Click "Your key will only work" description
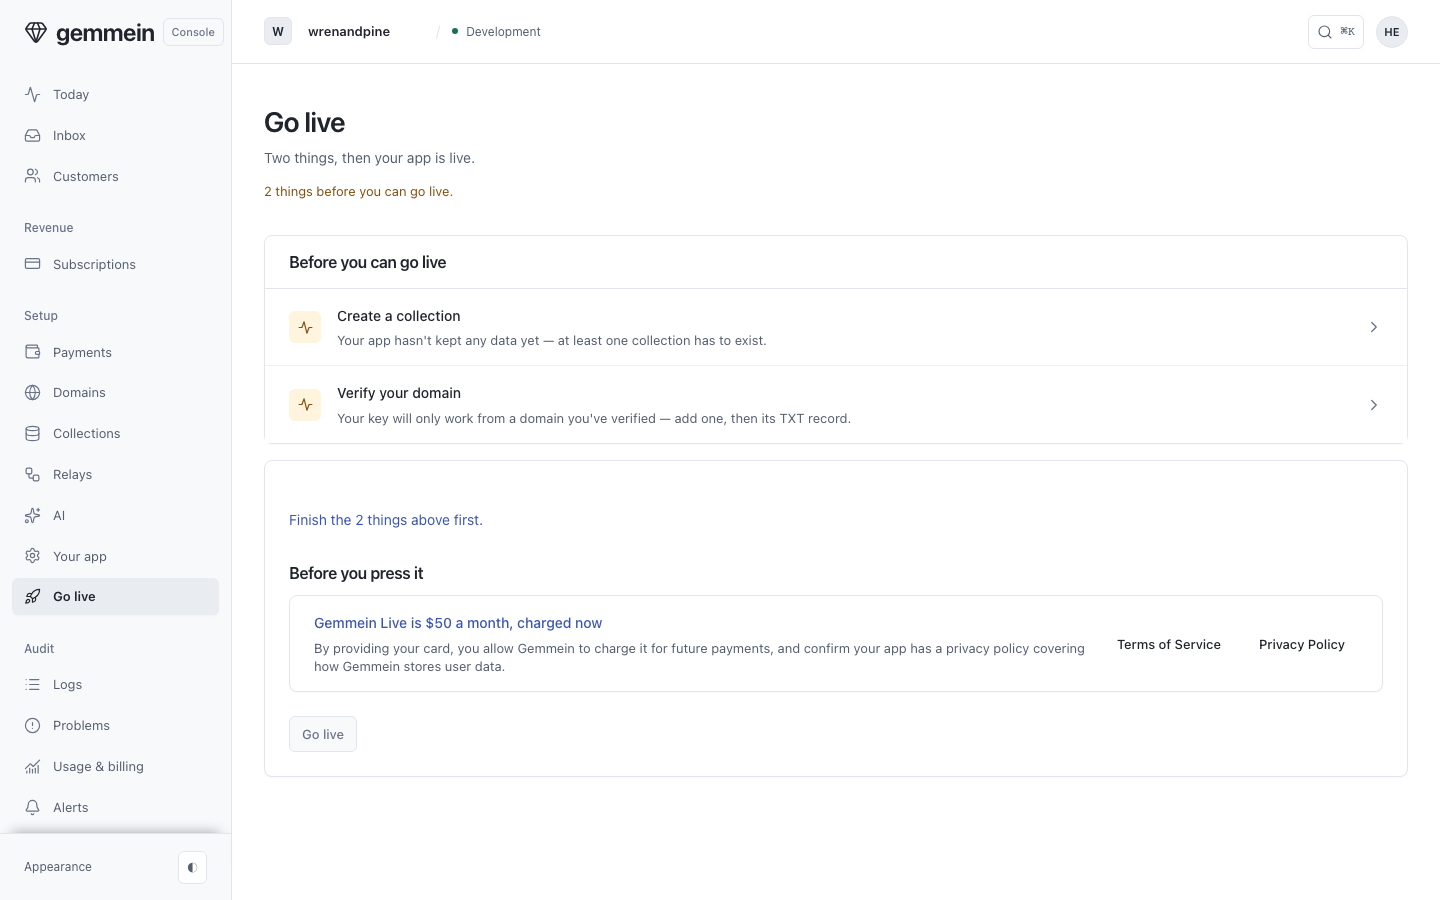 (x=594, y=418)
